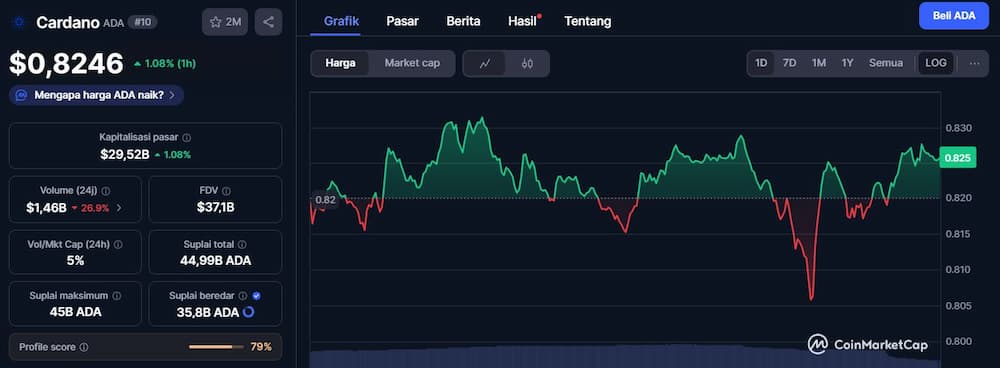Click info icon next to Kapitalisasi pasar

pos(186,137)
